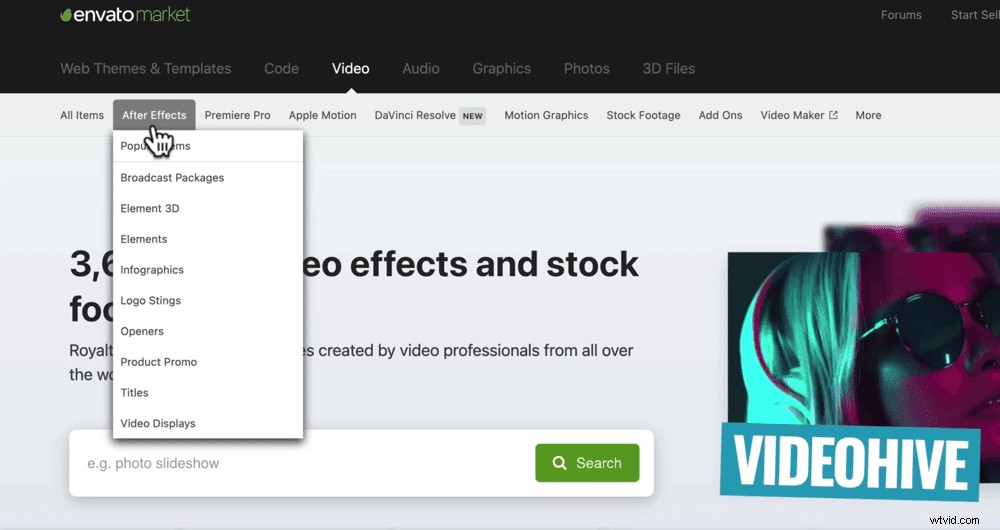The width and height of the screenshot is (1000, 530).
Task: Switch to the Audio category
Action: coord(420,68)
